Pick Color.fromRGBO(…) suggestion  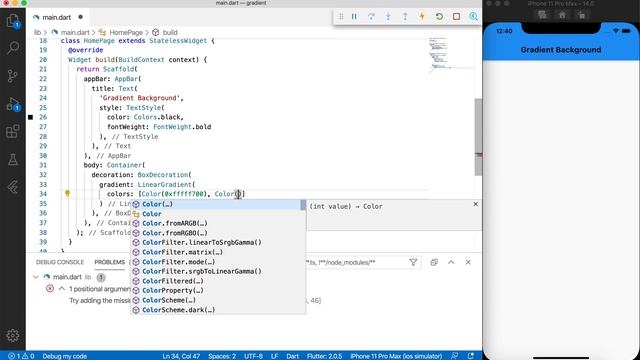218,233
